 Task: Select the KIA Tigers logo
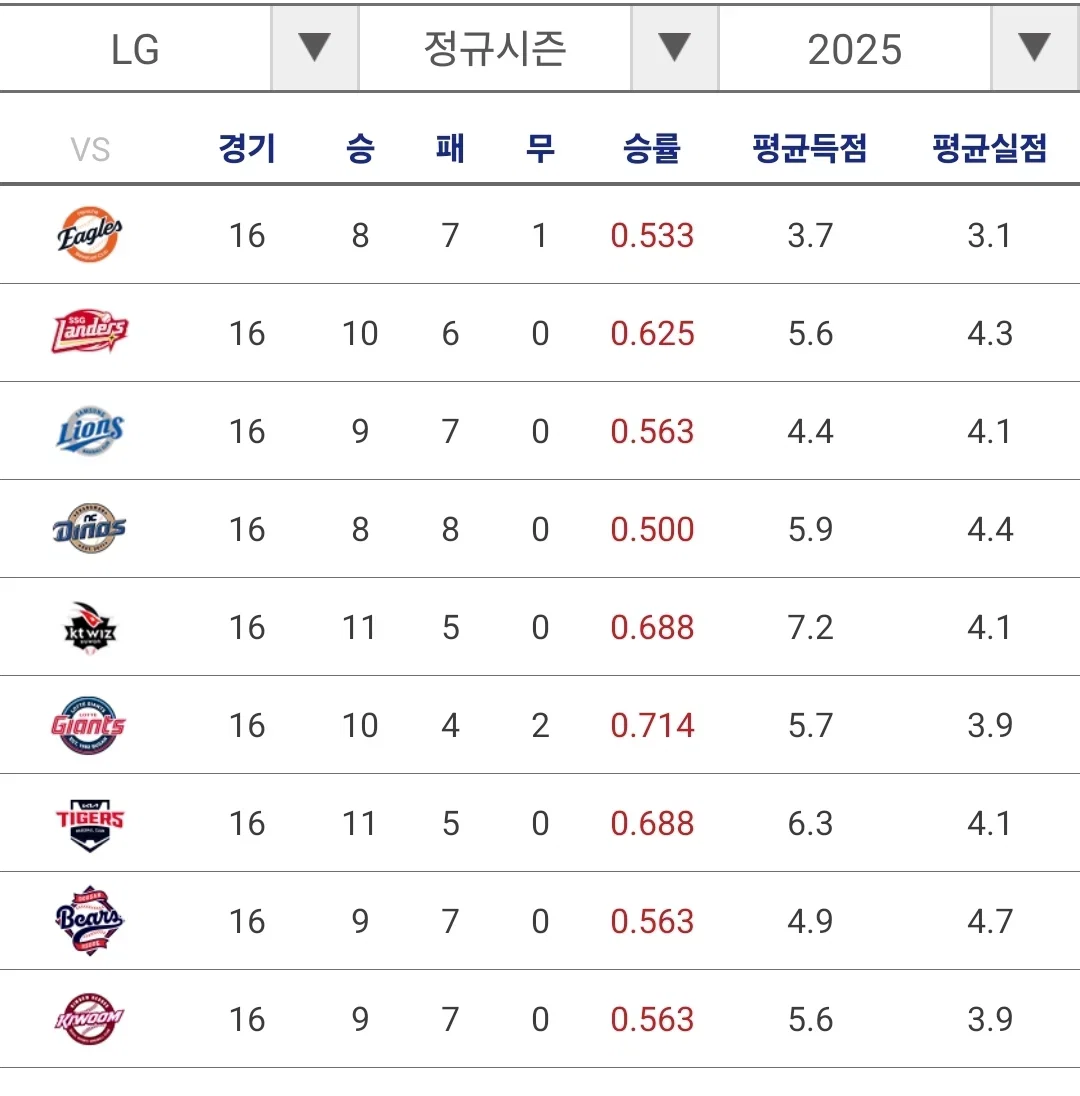point(89,823)
